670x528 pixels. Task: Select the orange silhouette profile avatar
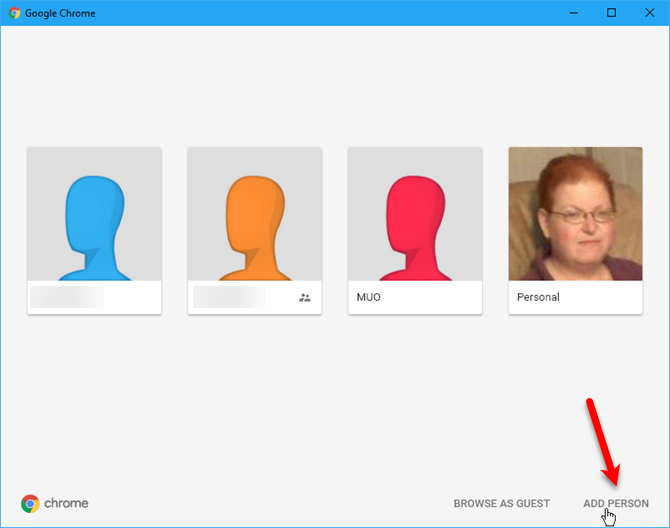254,214
